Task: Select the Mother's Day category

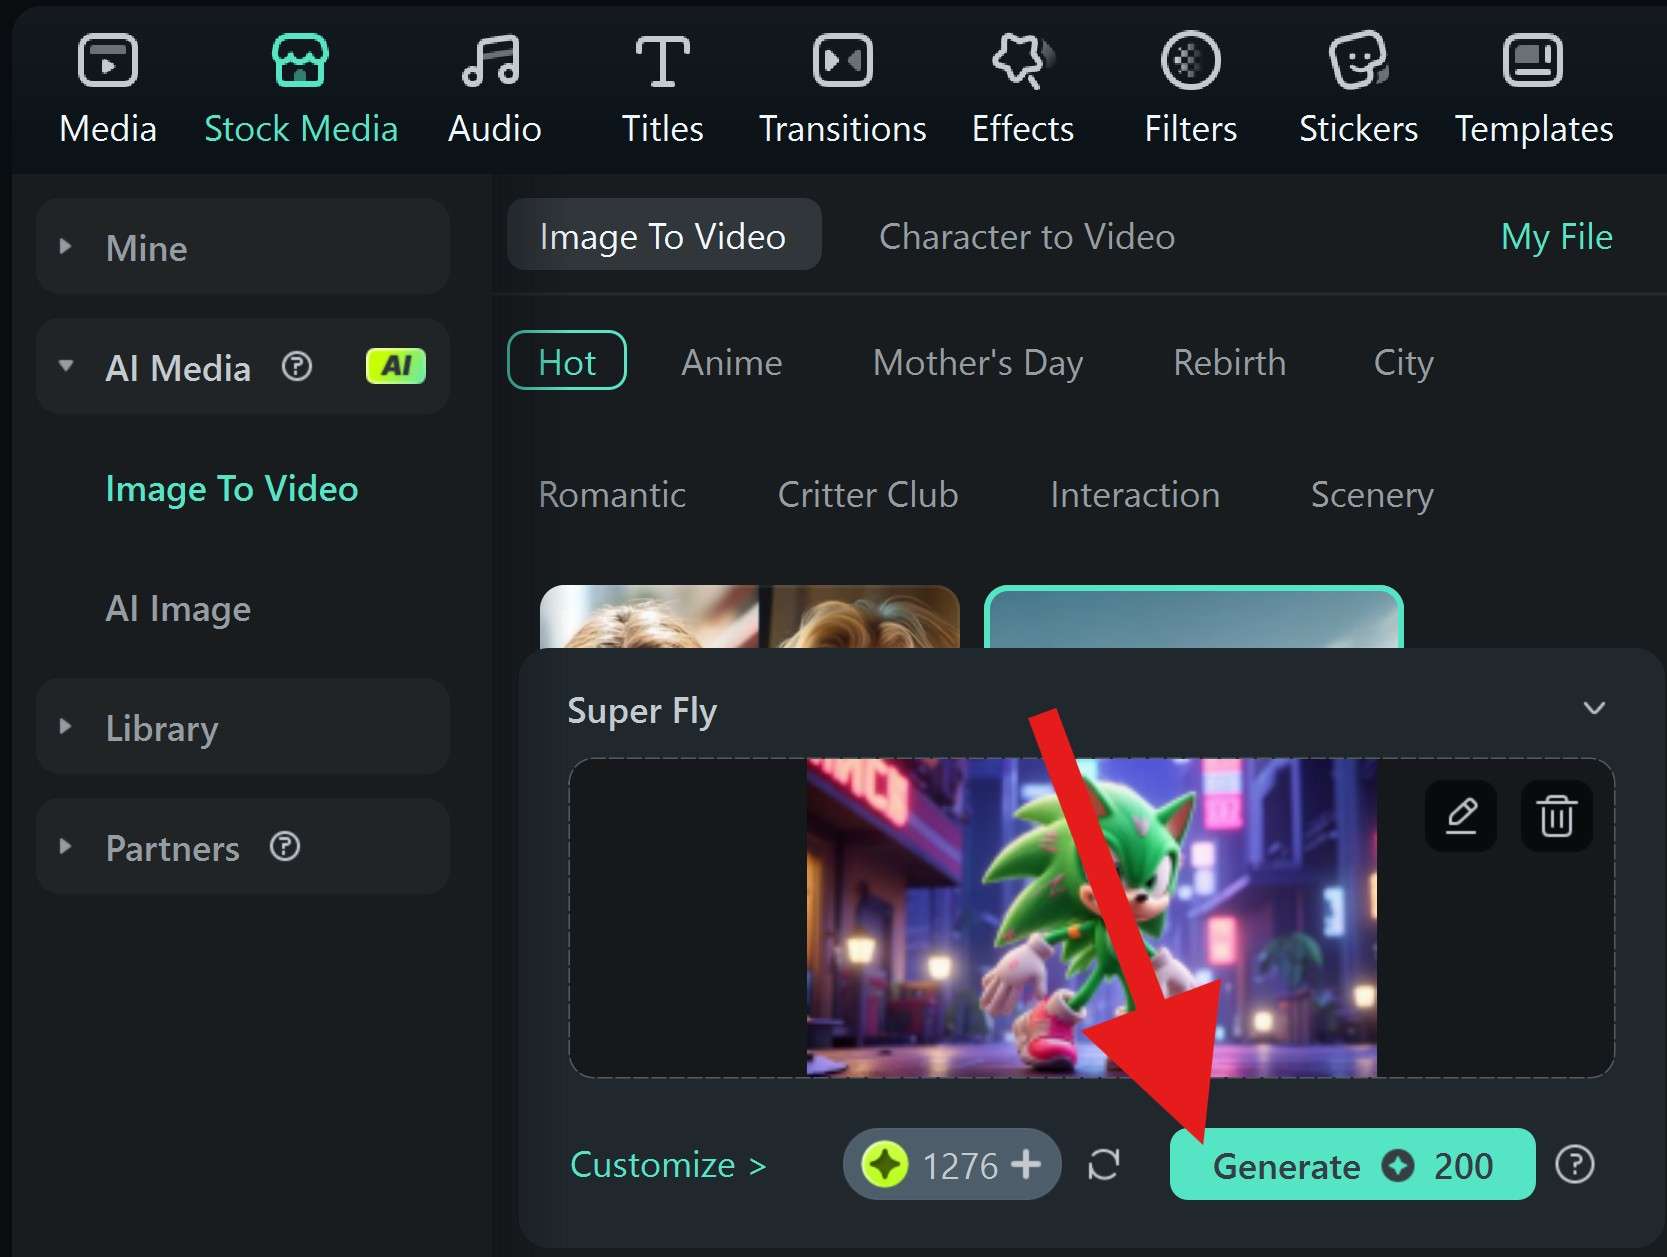Action: tap(978, 362)
